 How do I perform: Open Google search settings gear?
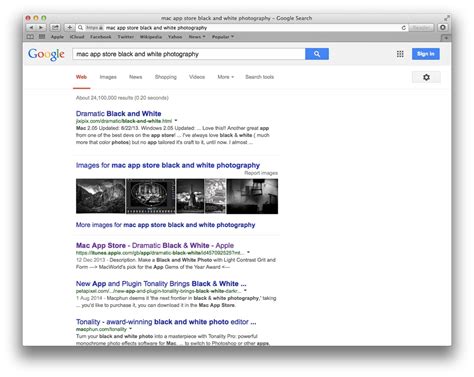426,77
